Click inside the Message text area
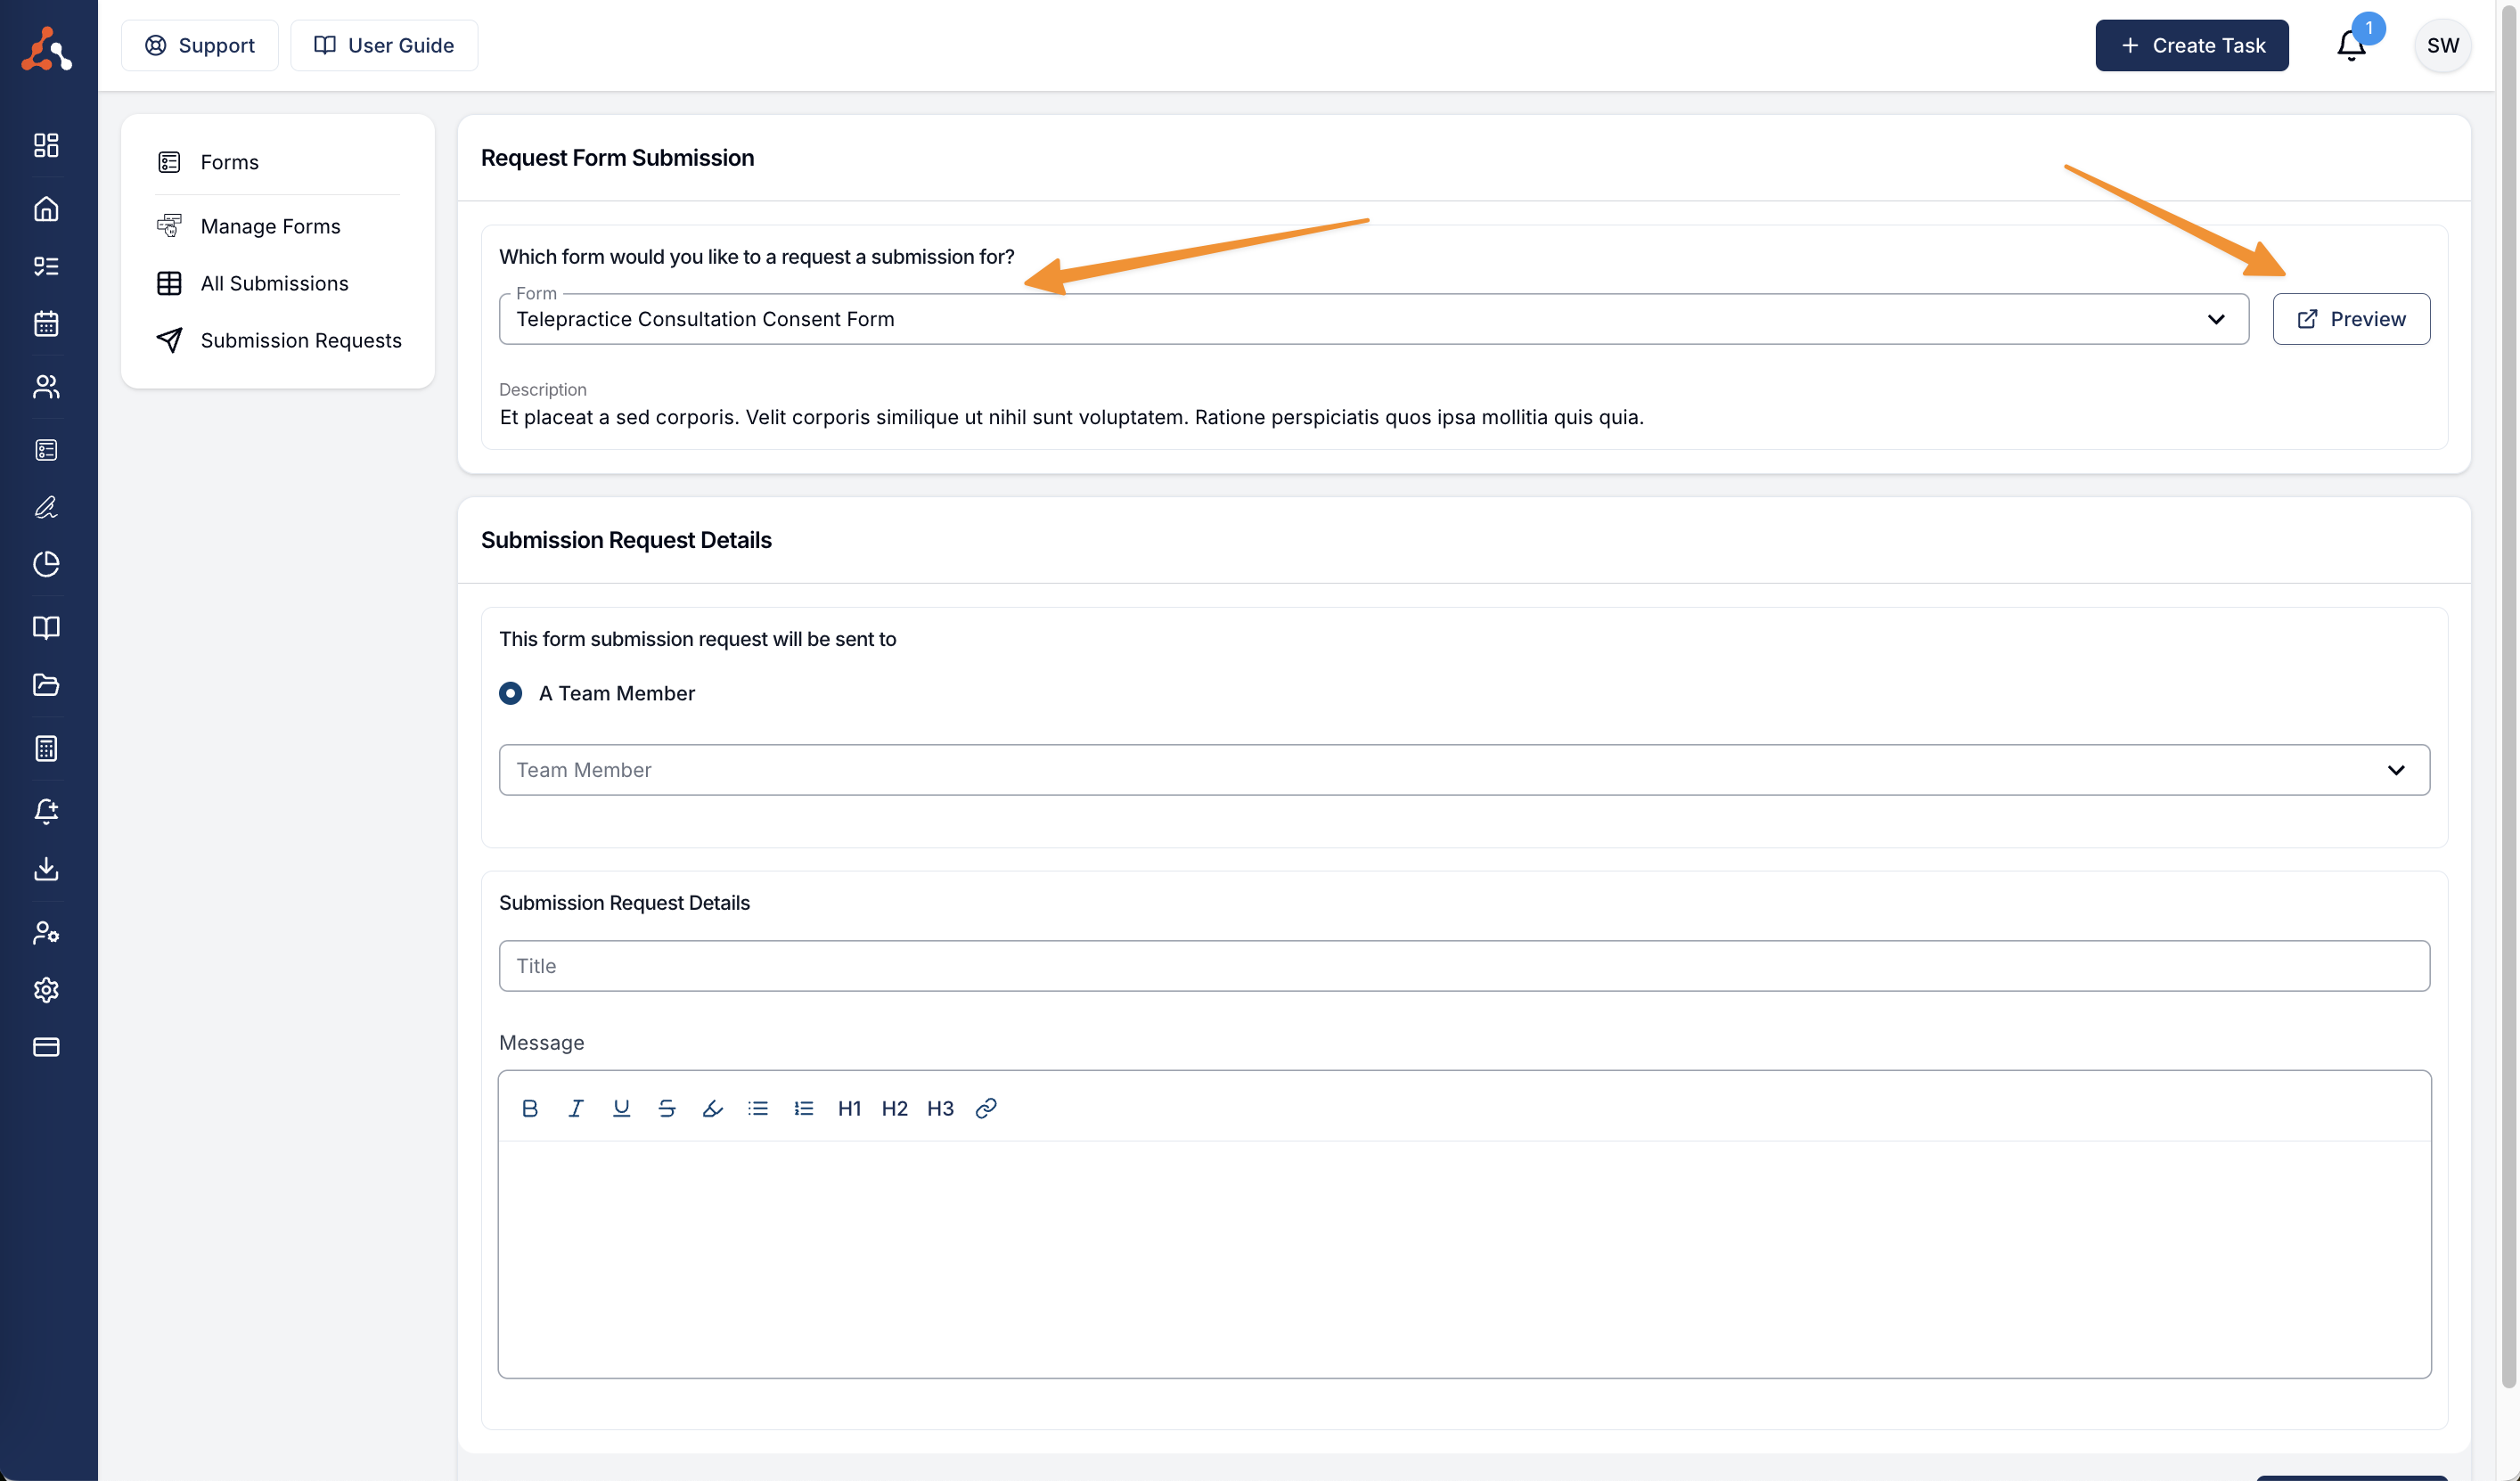The height and width of the screenshot is (1481, 2520). tap(1464, 1258)
